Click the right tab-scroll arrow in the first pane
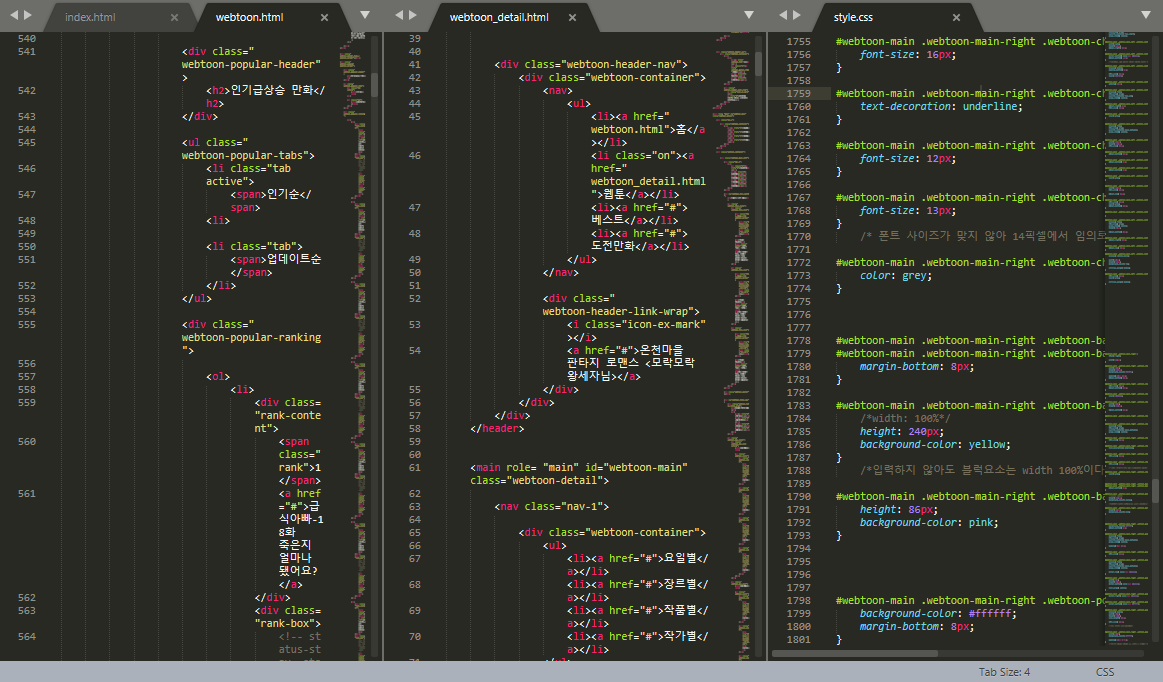Image resolution: width=1163 pixels, height=682 pixels. pyautogui.click(x=27, y=15)
